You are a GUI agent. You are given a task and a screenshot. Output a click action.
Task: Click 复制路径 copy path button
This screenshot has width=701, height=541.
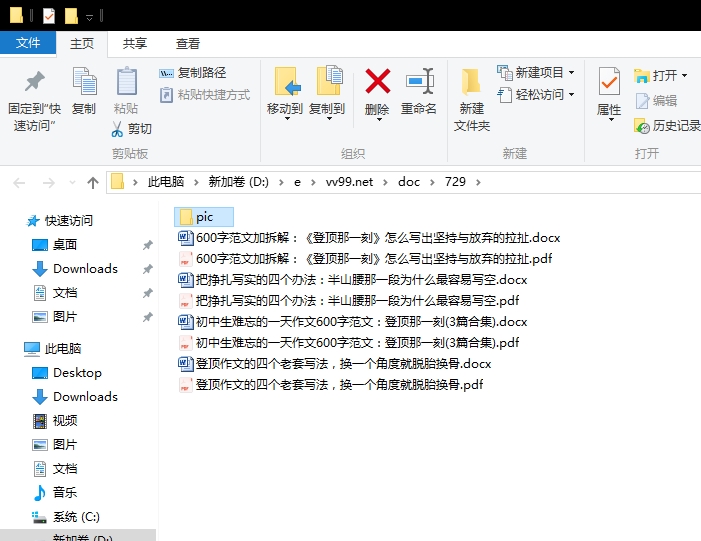point(193,72)
